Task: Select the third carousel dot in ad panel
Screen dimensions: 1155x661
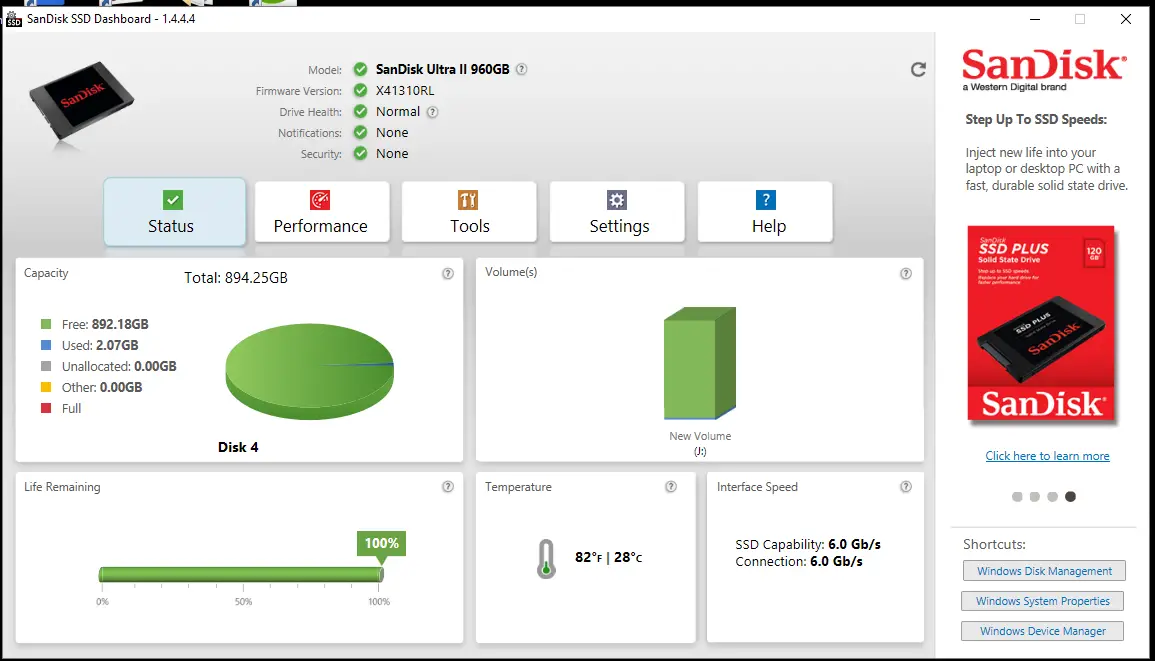Action: [1053, 497]
